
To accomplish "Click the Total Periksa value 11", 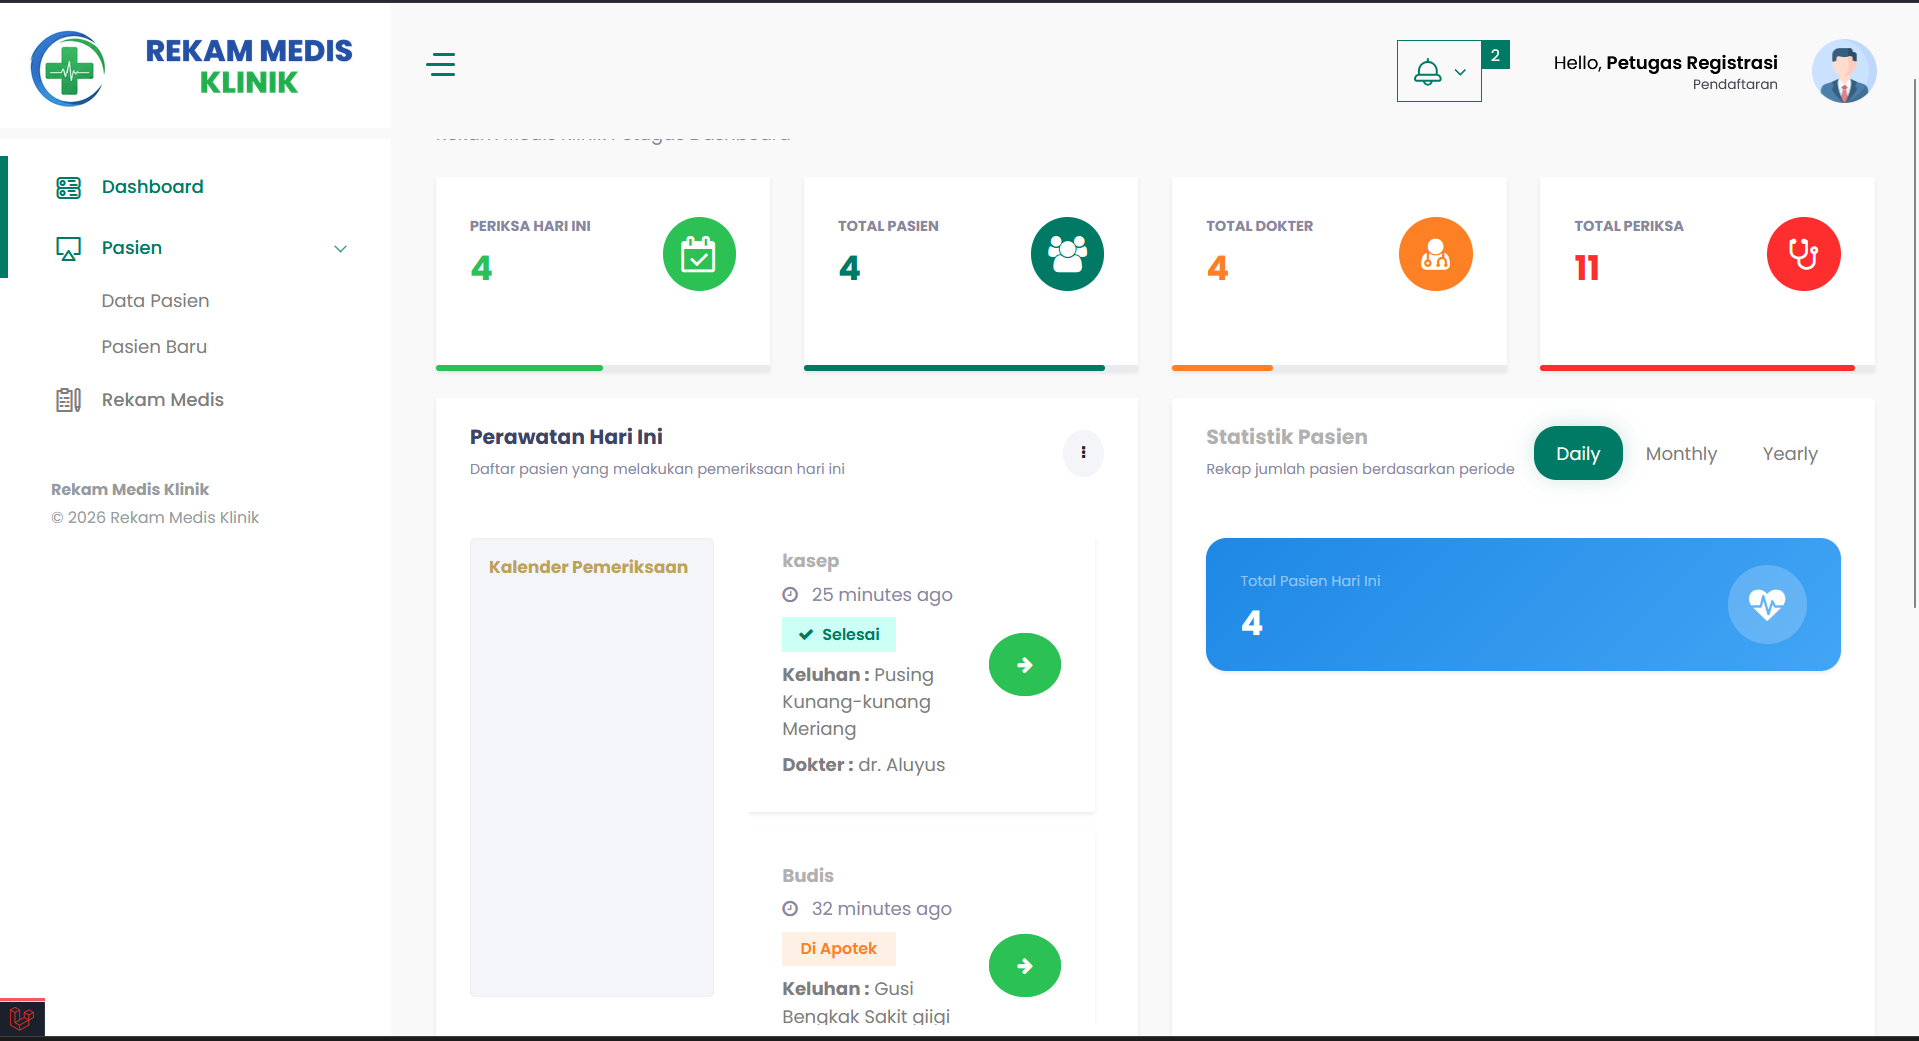I will pos(1586,268).
